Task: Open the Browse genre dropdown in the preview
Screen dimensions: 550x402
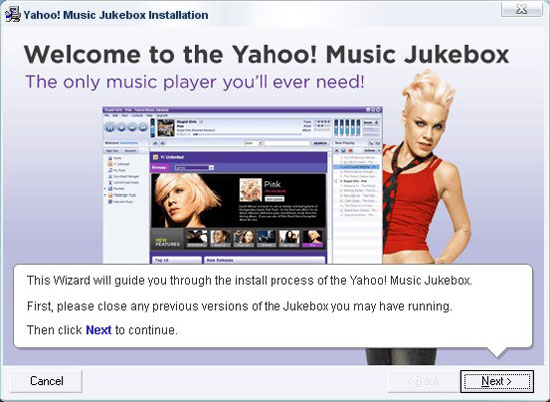Action: click(x=194, y=168)
